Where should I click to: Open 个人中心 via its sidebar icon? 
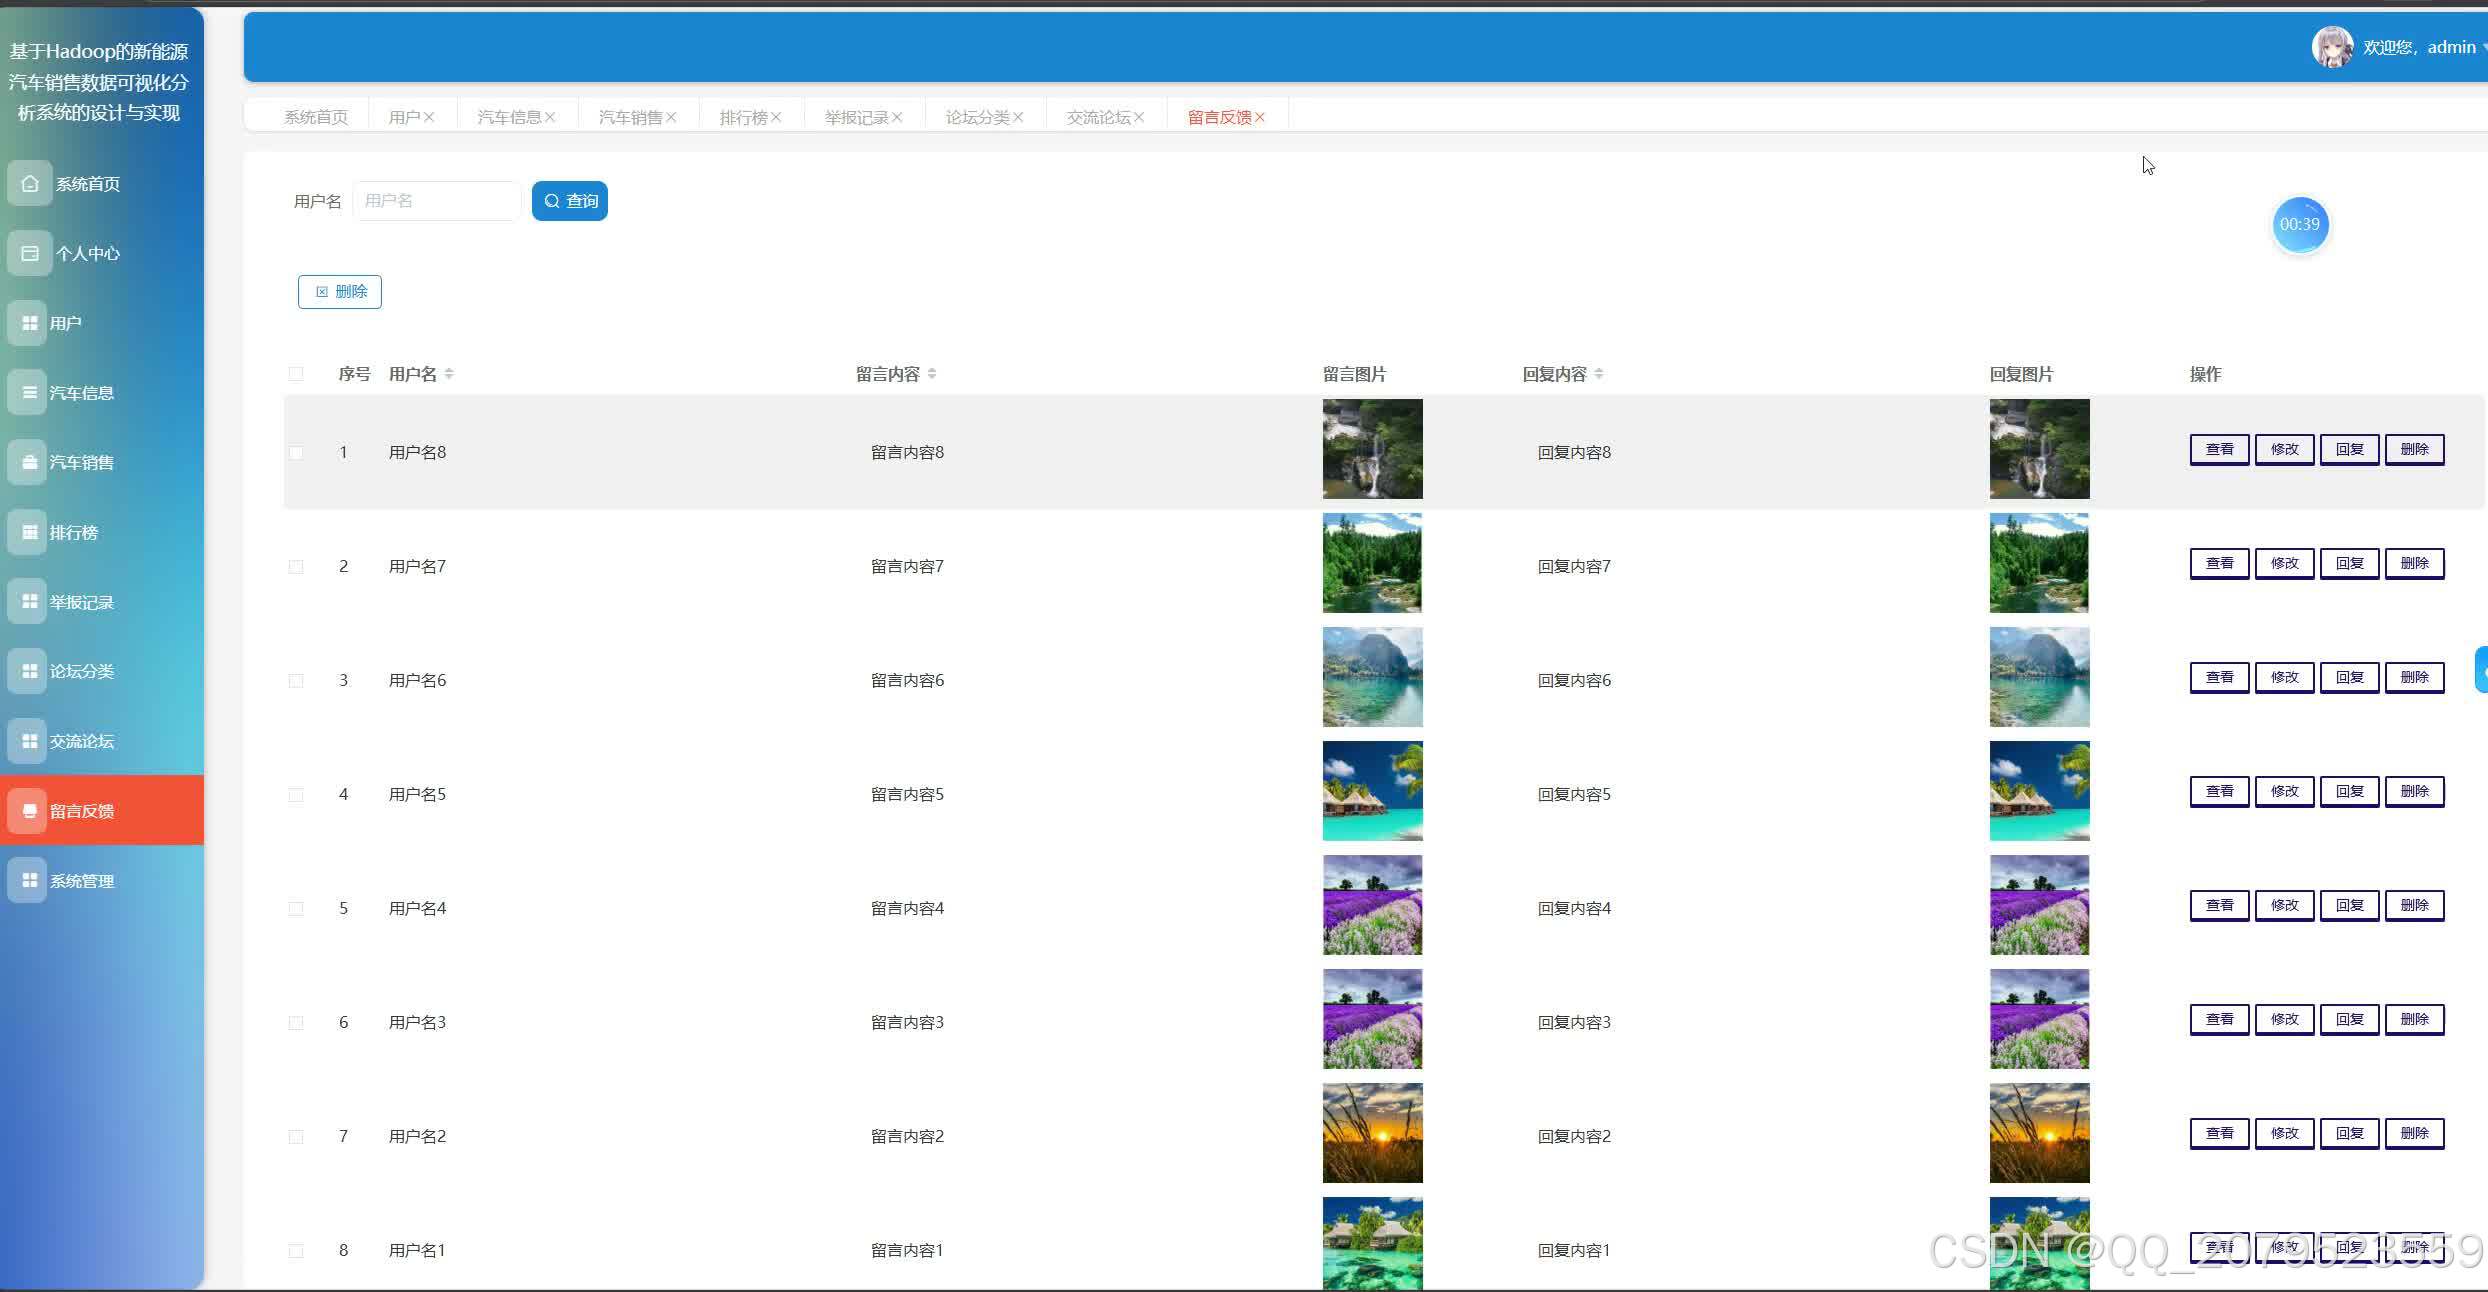tap(30, 254)
